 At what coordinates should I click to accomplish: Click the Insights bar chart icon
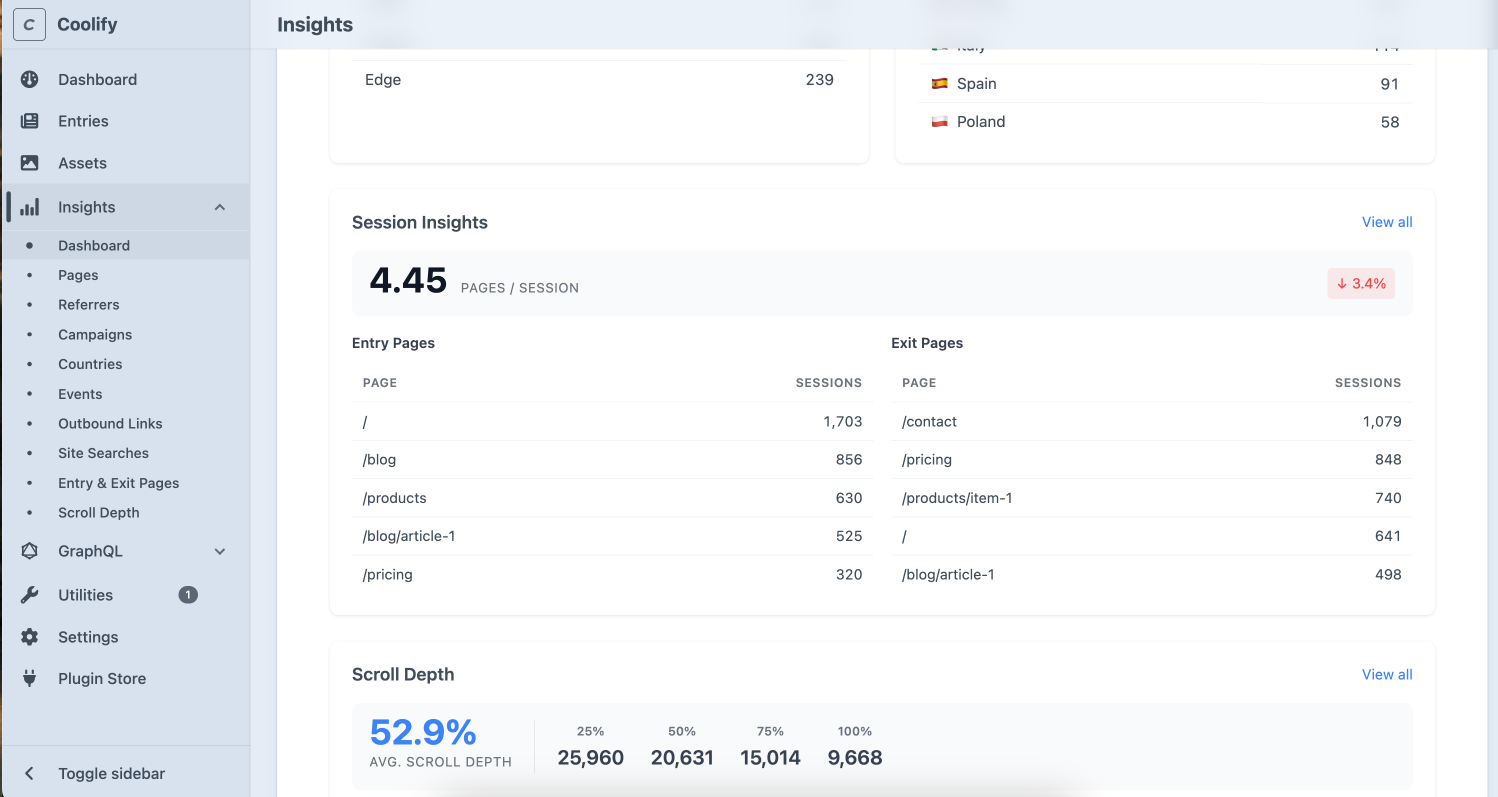point(29,207)
